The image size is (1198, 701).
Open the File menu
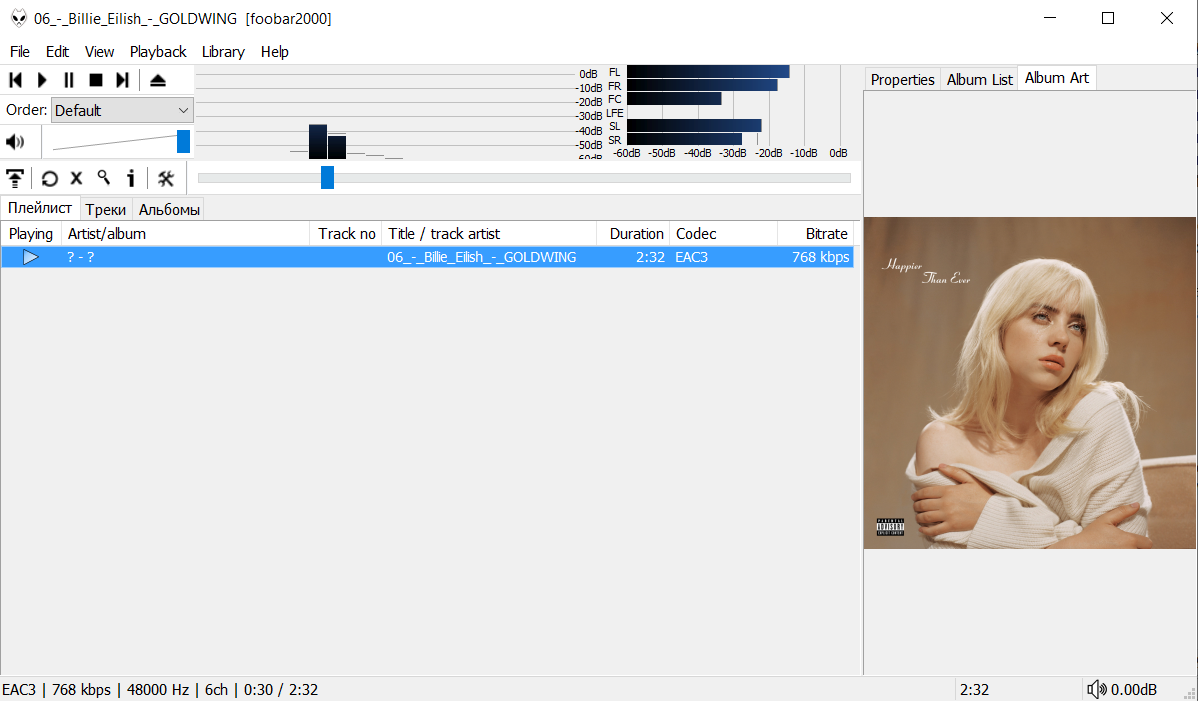(20, 52)
